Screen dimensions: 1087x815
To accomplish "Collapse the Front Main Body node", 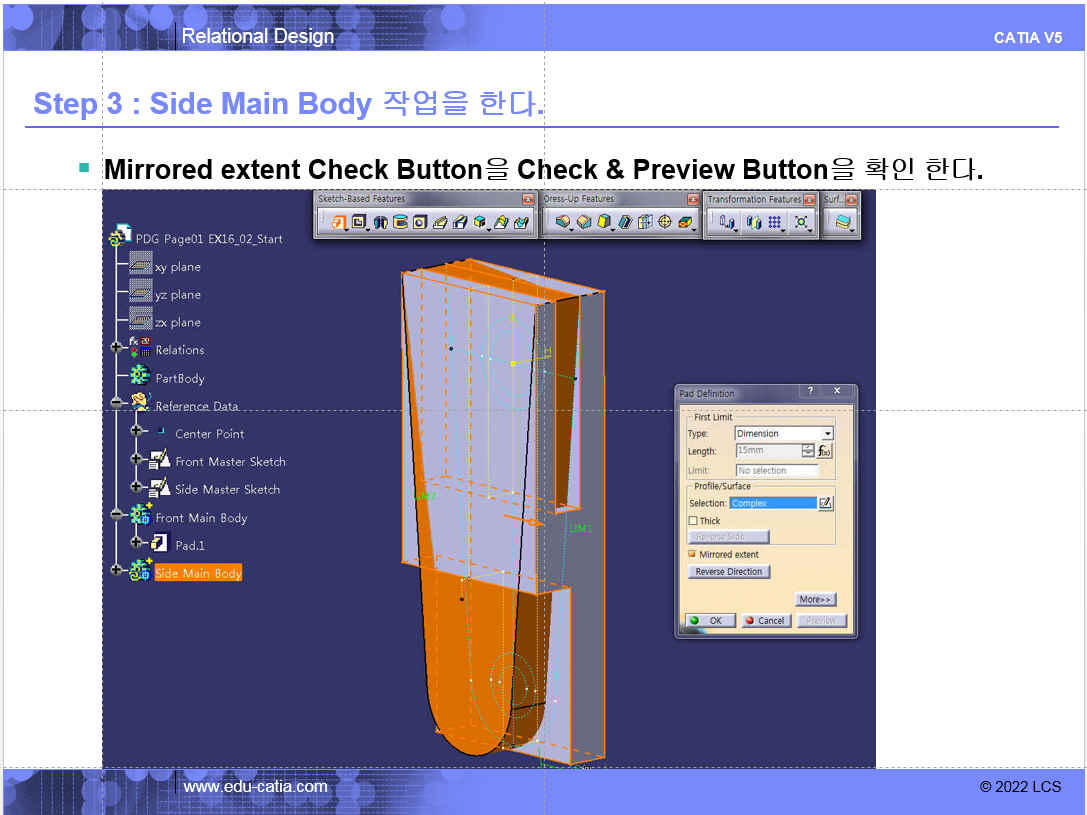I will [116, 514].
